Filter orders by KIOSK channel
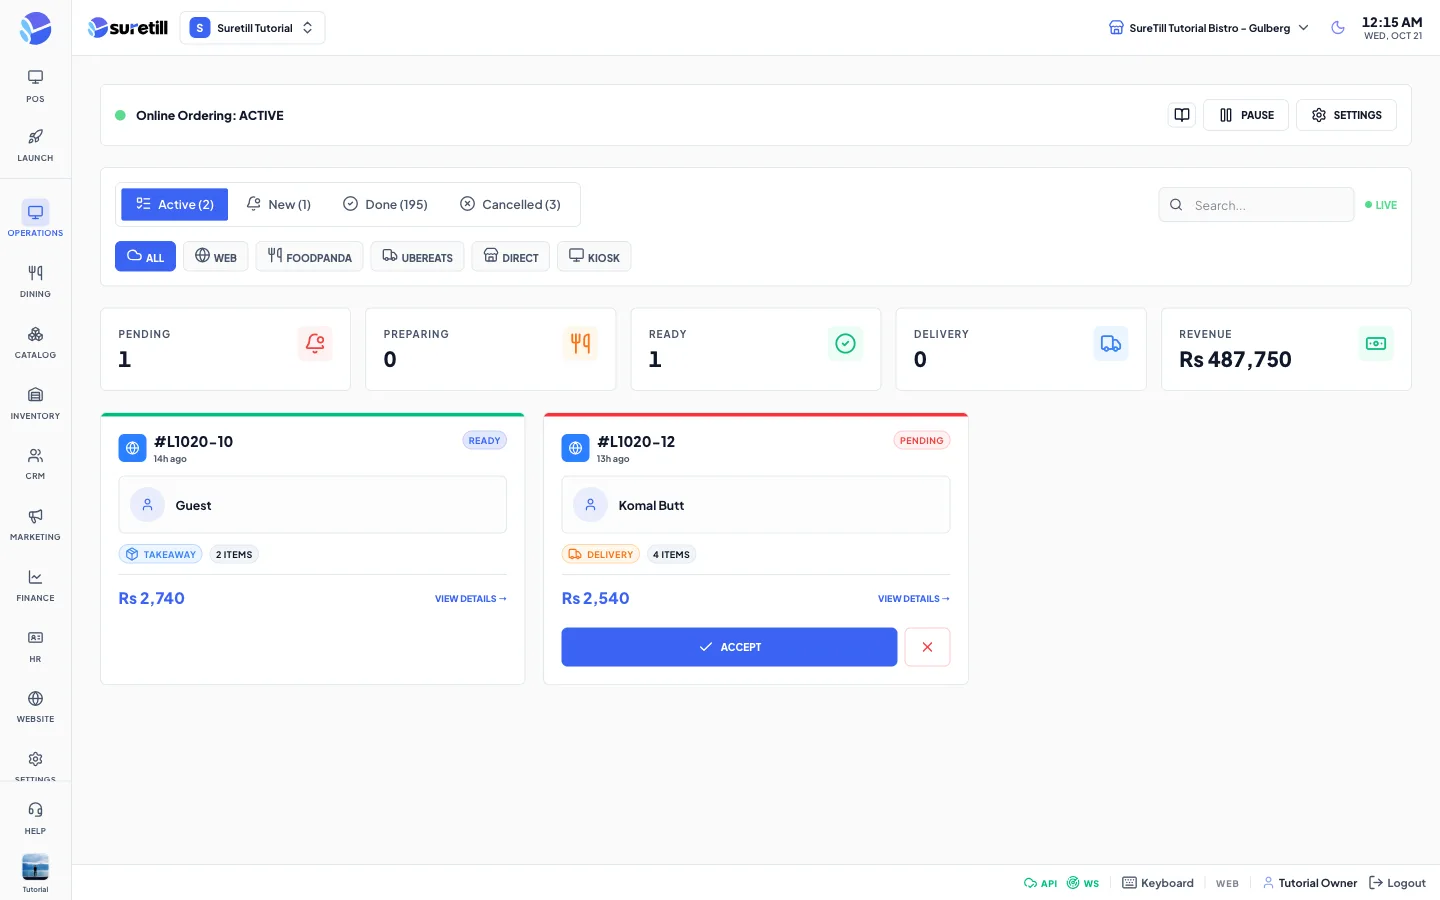1440x900 pixels. (x=594, y=256)
